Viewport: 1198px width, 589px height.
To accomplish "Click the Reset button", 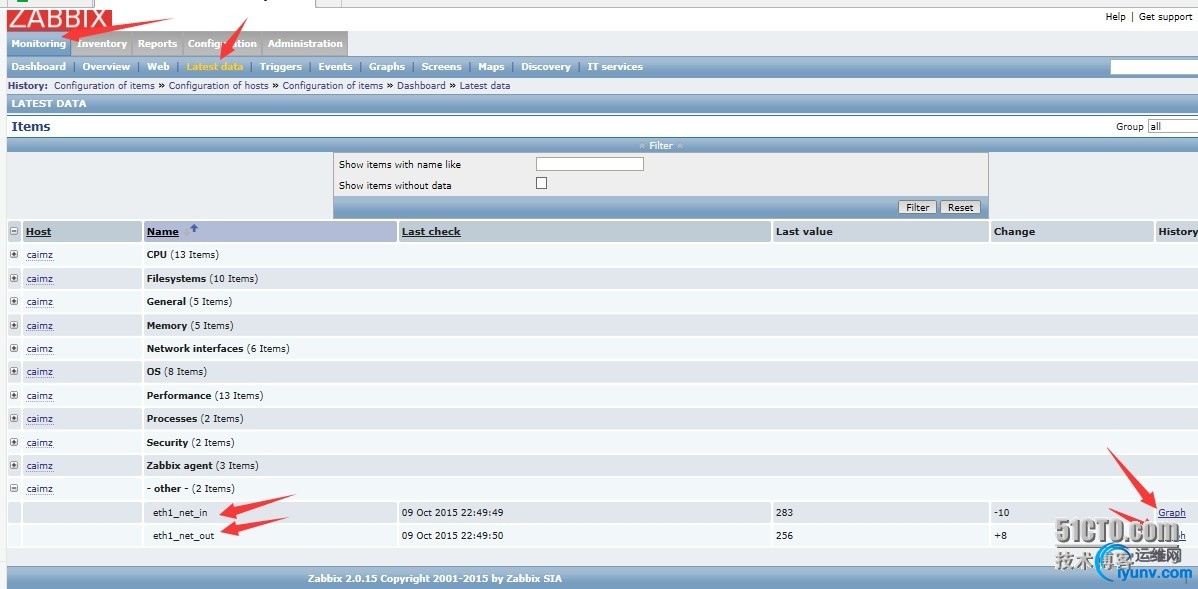I will 960,207.
